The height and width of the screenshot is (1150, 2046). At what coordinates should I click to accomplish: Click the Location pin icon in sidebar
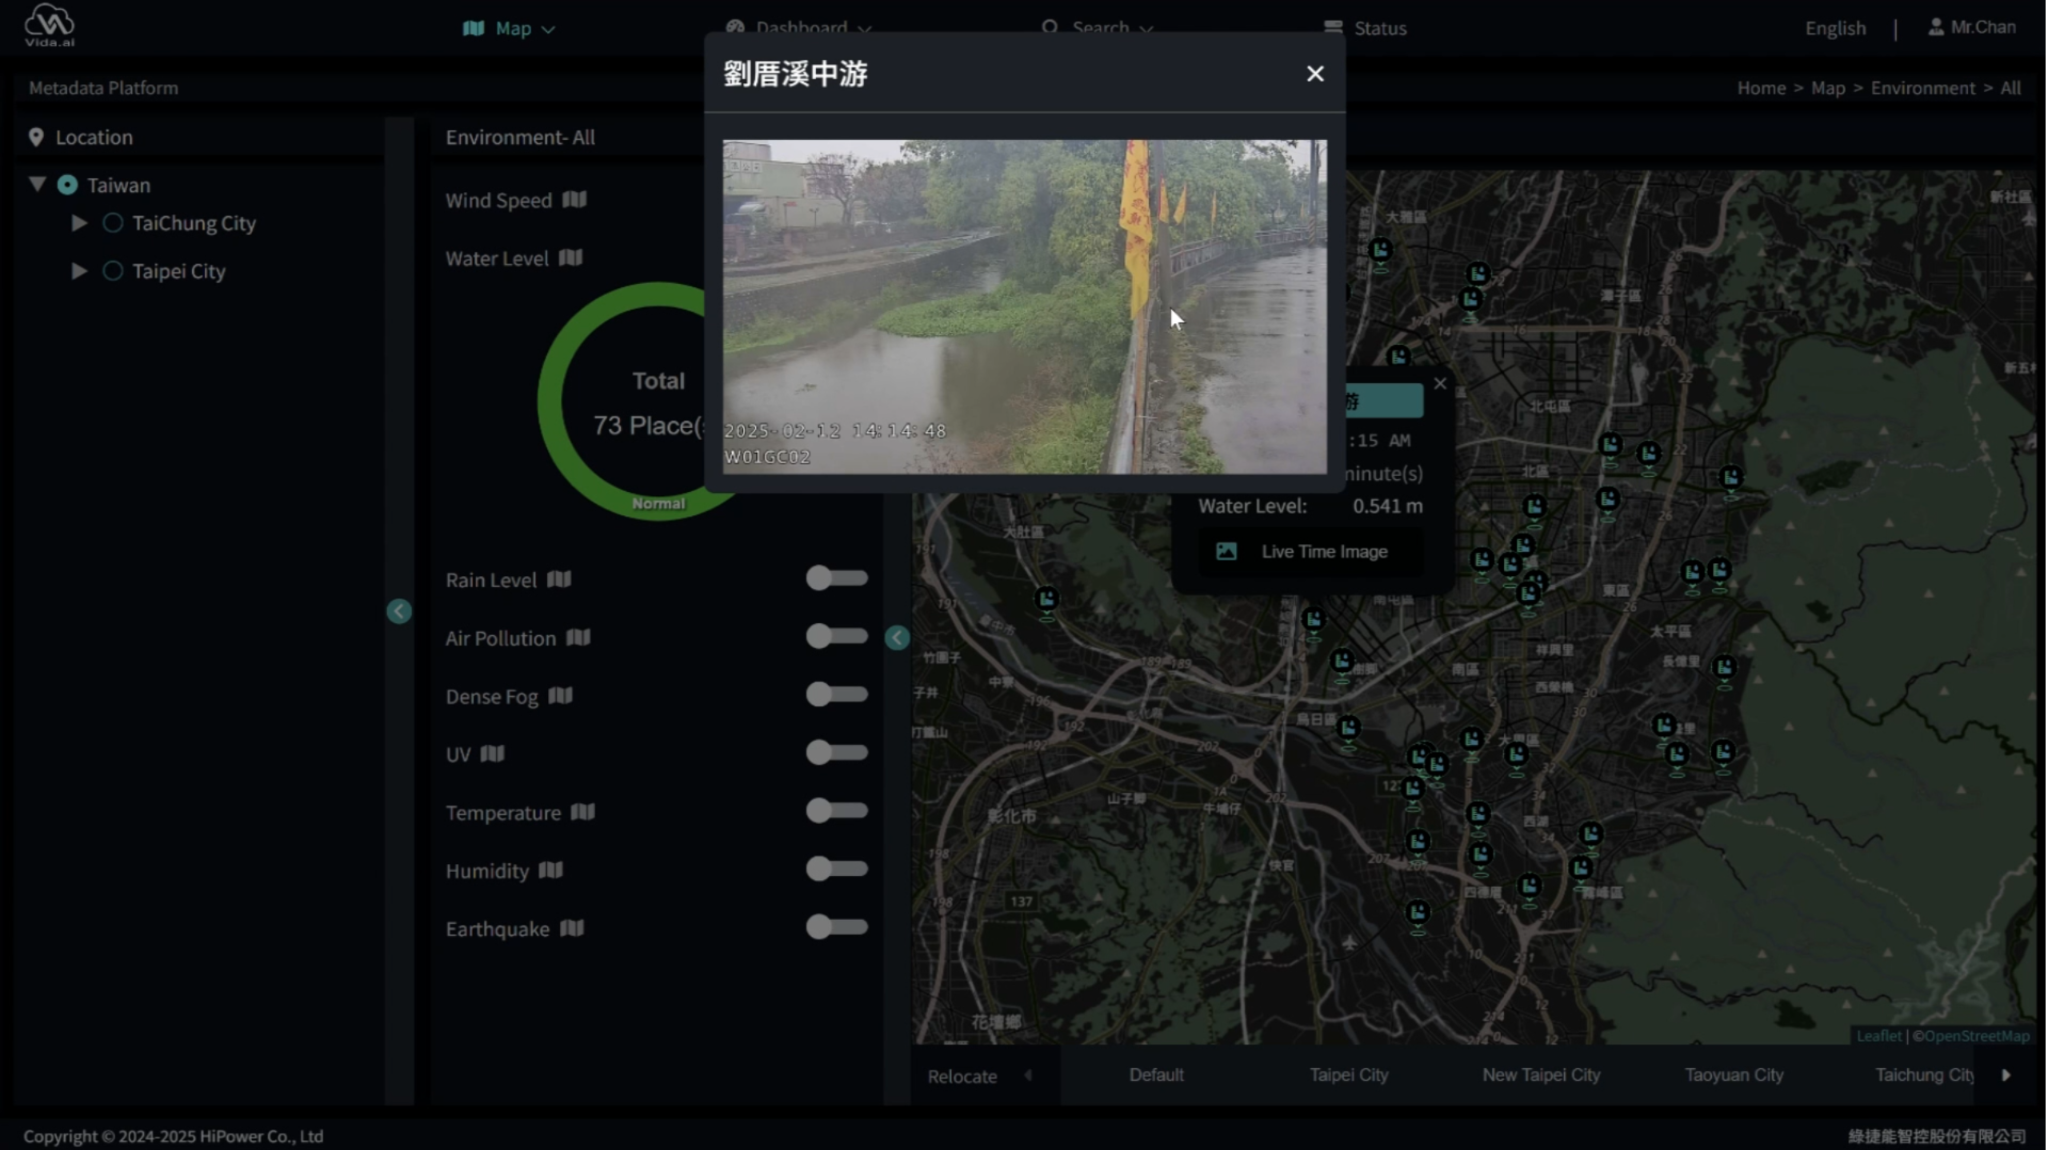pos(36,137)
